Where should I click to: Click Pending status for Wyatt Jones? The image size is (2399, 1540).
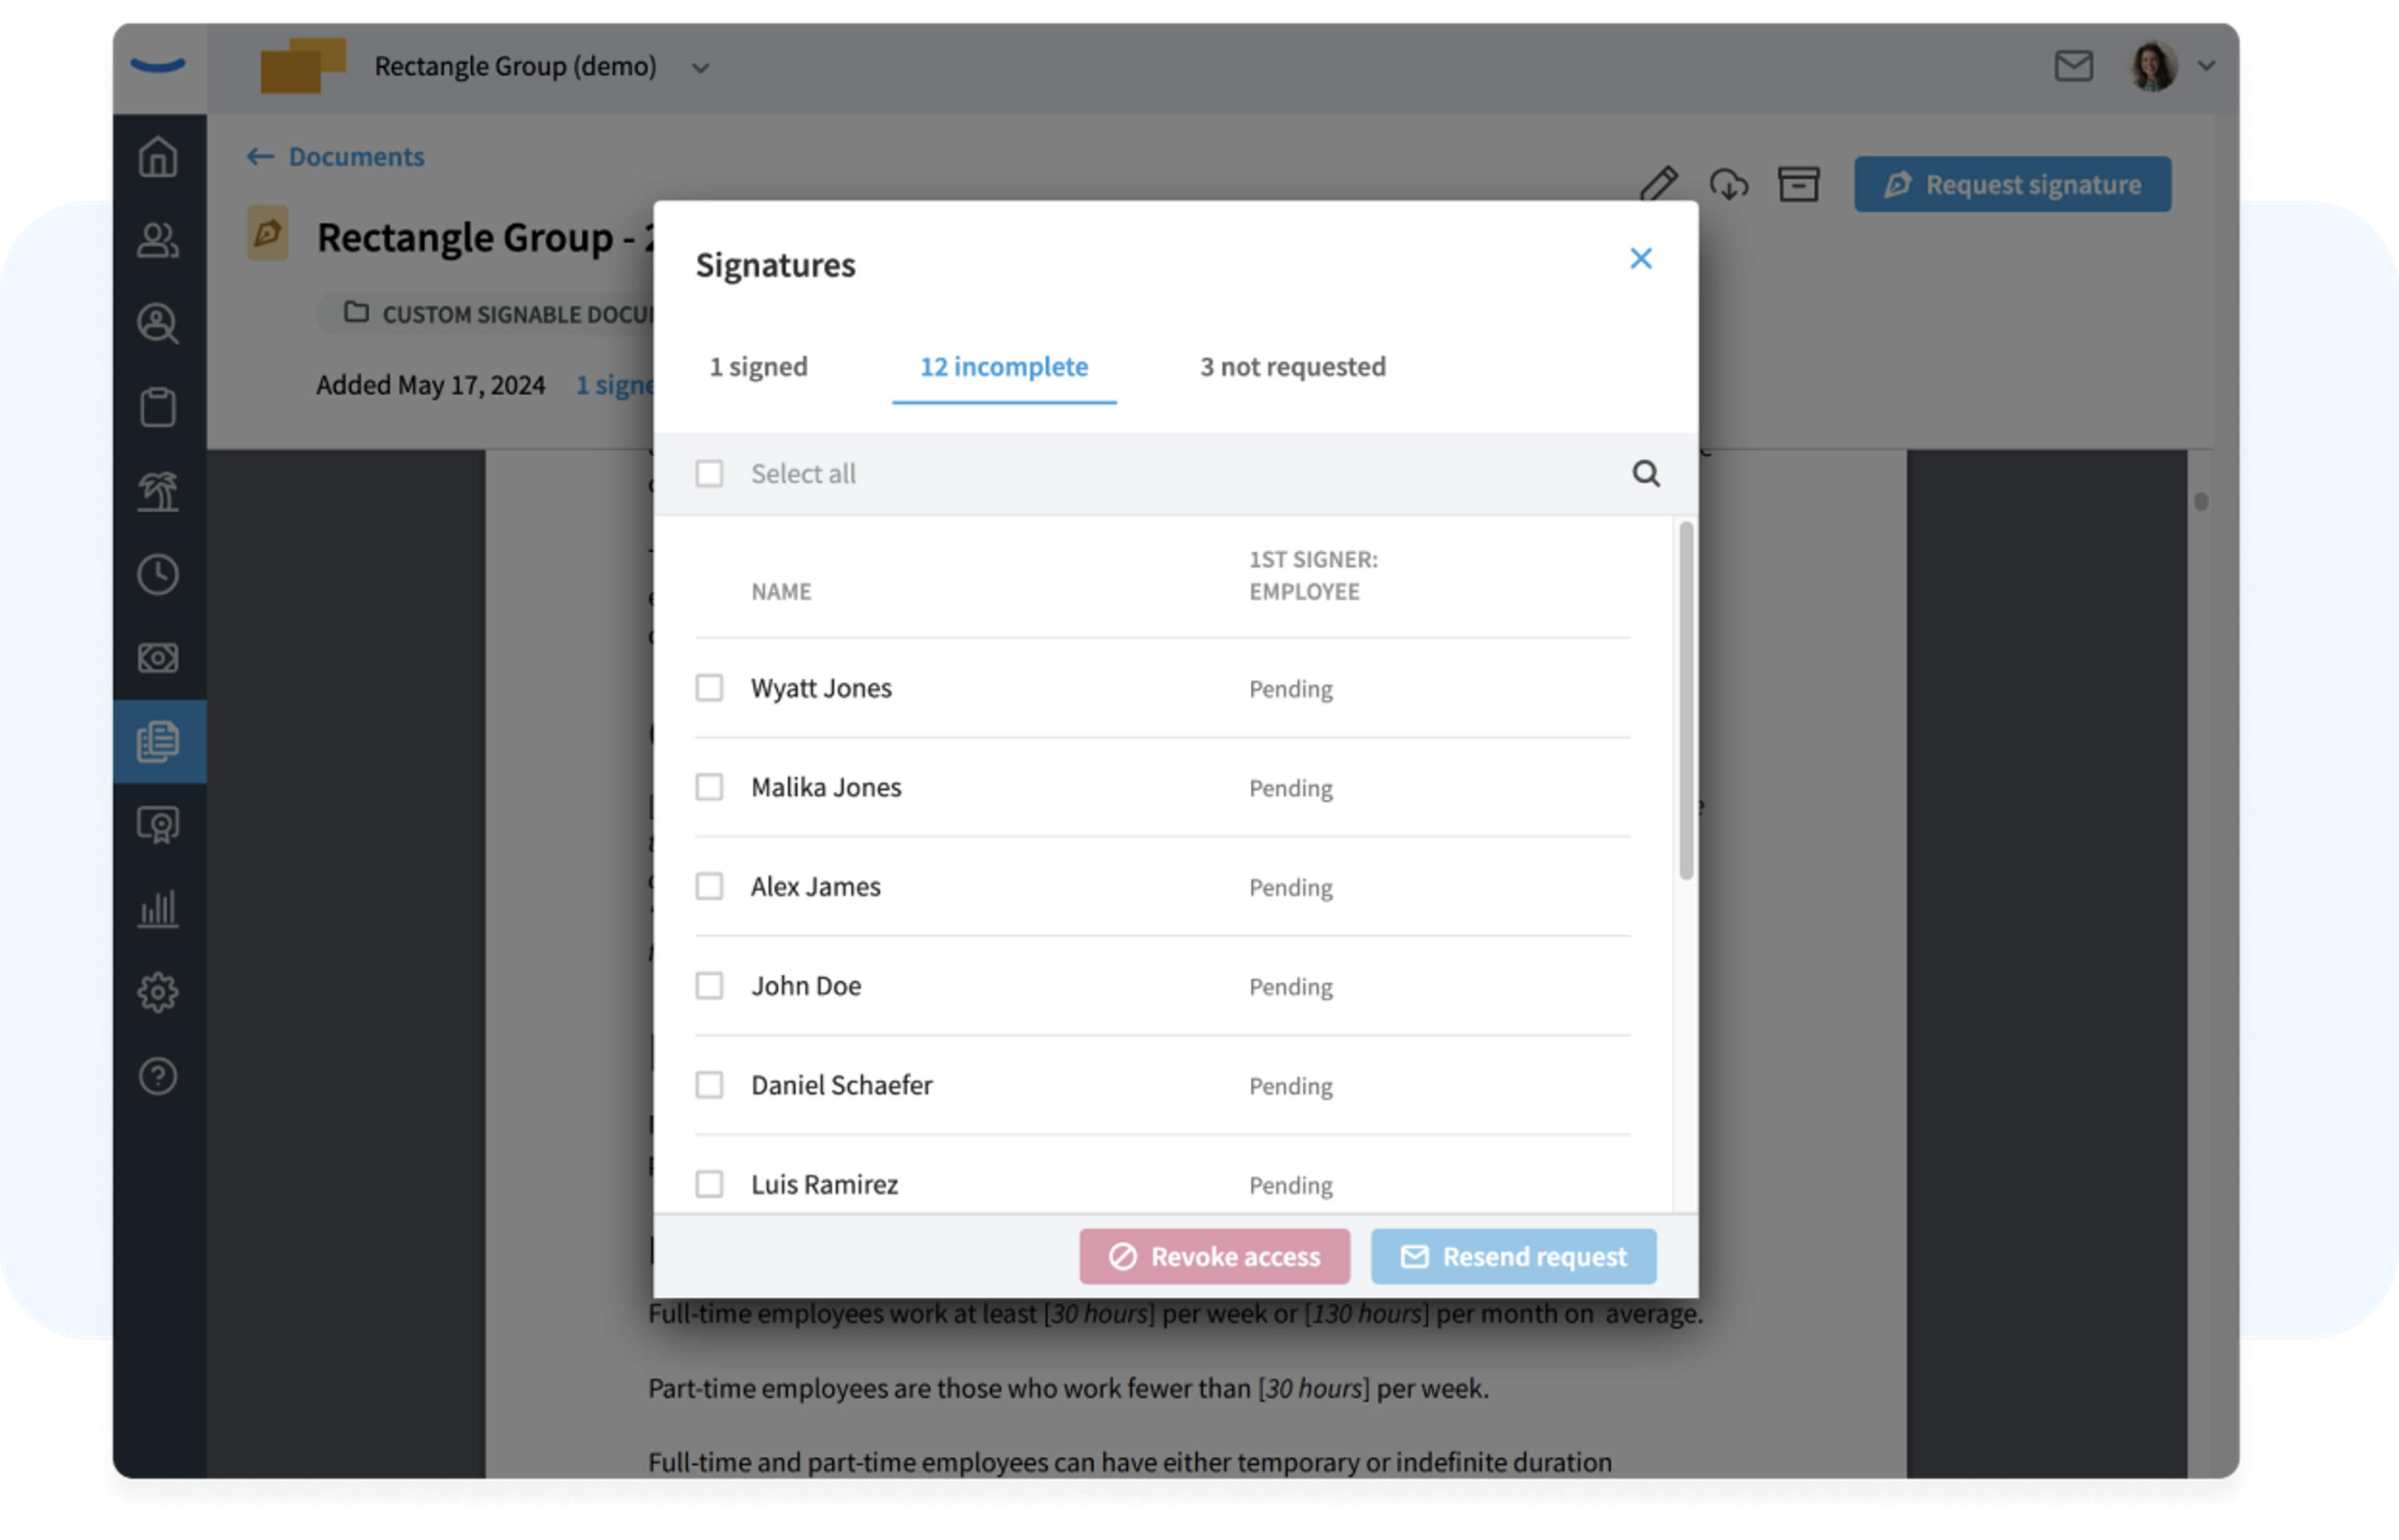tap(1291, 689)
